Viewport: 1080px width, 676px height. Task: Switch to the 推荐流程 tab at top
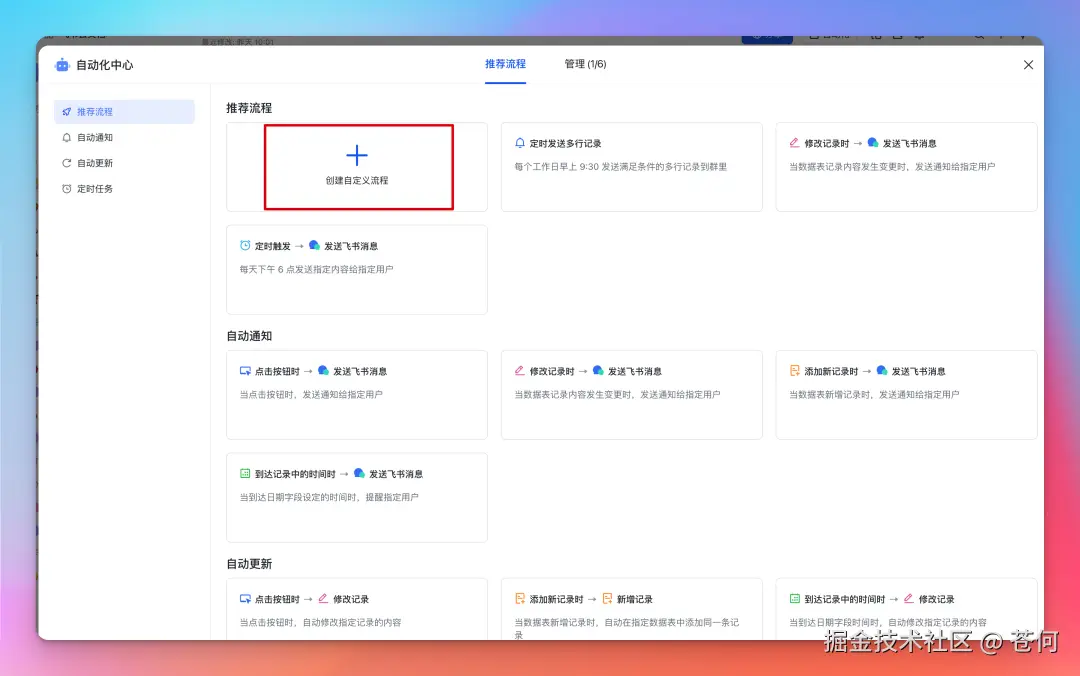(x=505, y=64)
